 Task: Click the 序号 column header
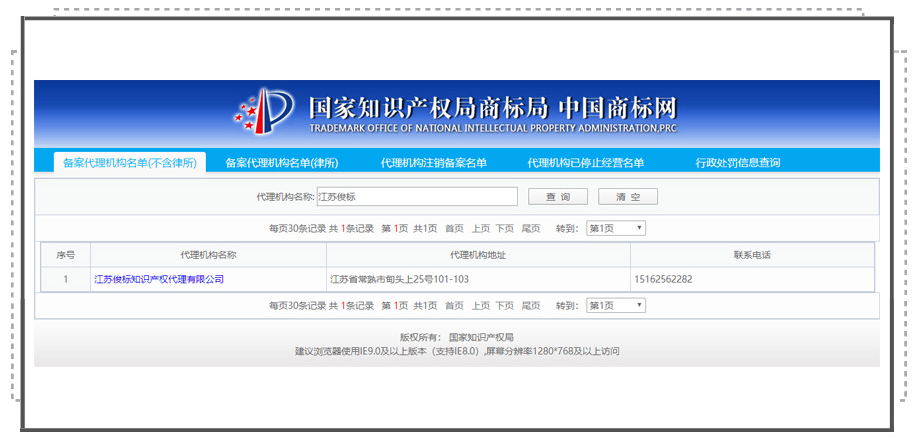(65, 255)
